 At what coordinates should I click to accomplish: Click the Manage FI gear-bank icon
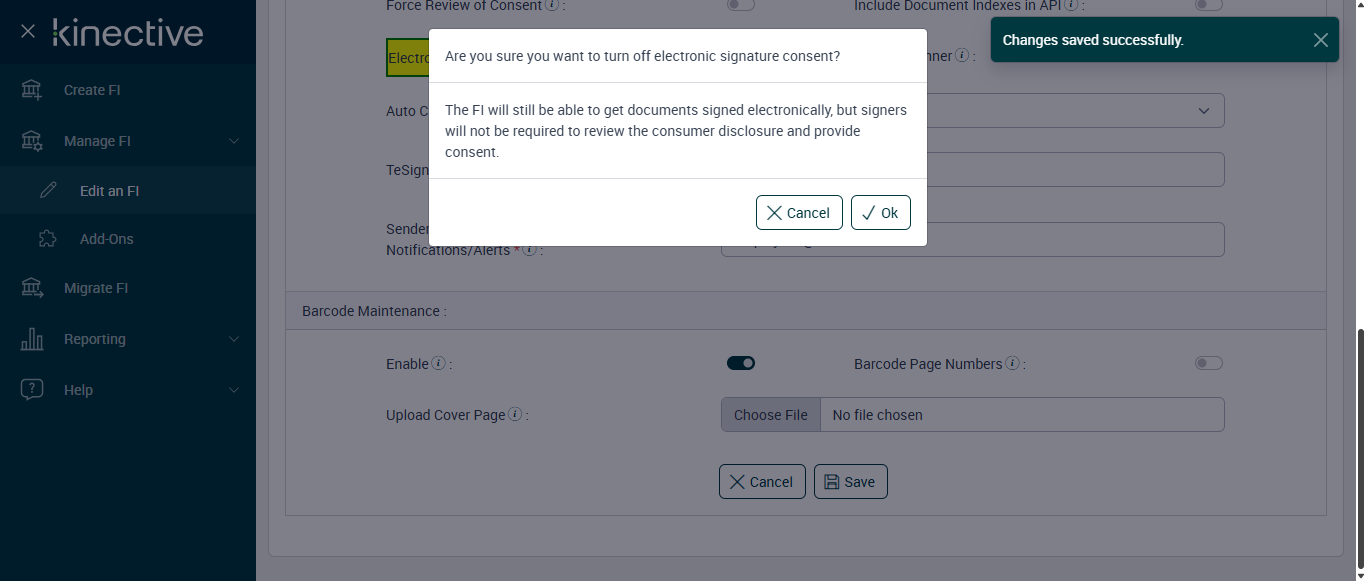click(32, 141)
